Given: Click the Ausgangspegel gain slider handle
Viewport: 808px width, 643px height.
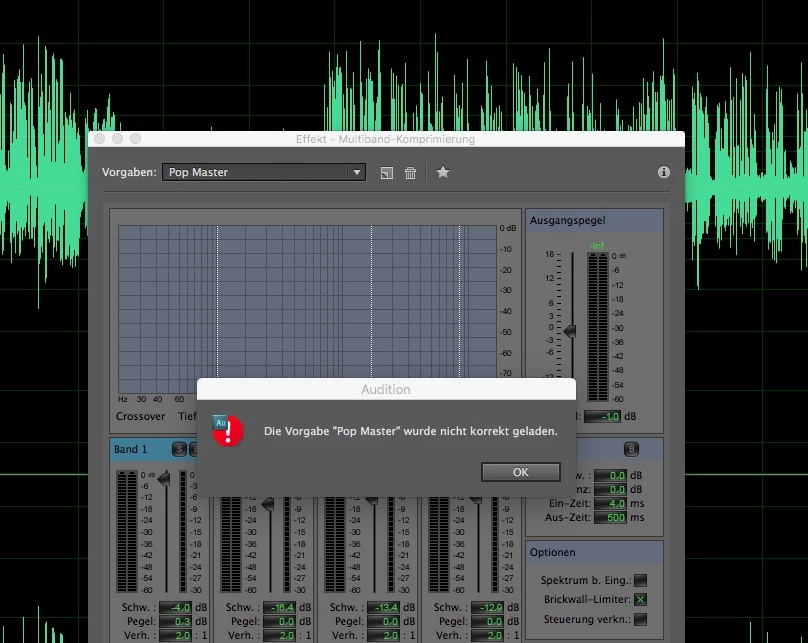Looking at the screenshot, I should (x=570, y=331).
